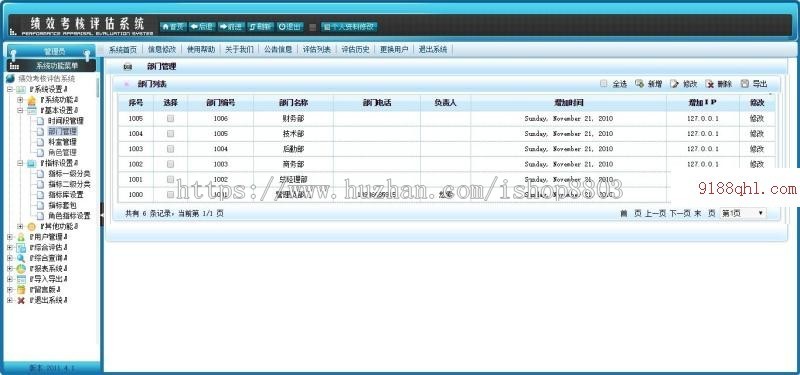Screen dimensions: 800x375
Task: Click the icon beside 指标设置 node
Action: 32,163
